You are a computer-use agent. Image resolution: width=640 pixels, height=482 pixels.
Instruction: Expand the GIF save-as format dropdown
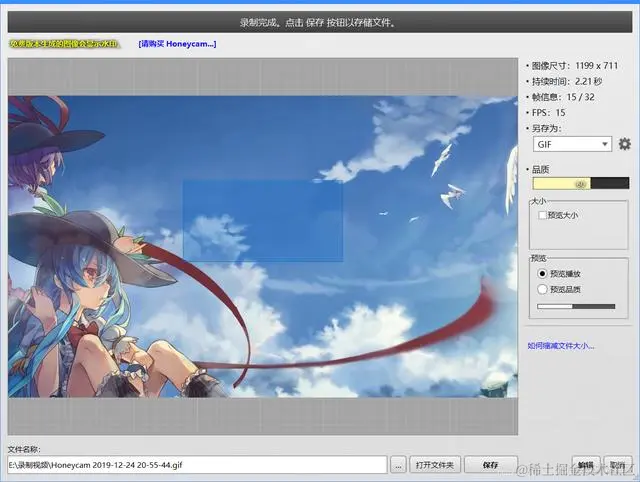tap(572, 144)
